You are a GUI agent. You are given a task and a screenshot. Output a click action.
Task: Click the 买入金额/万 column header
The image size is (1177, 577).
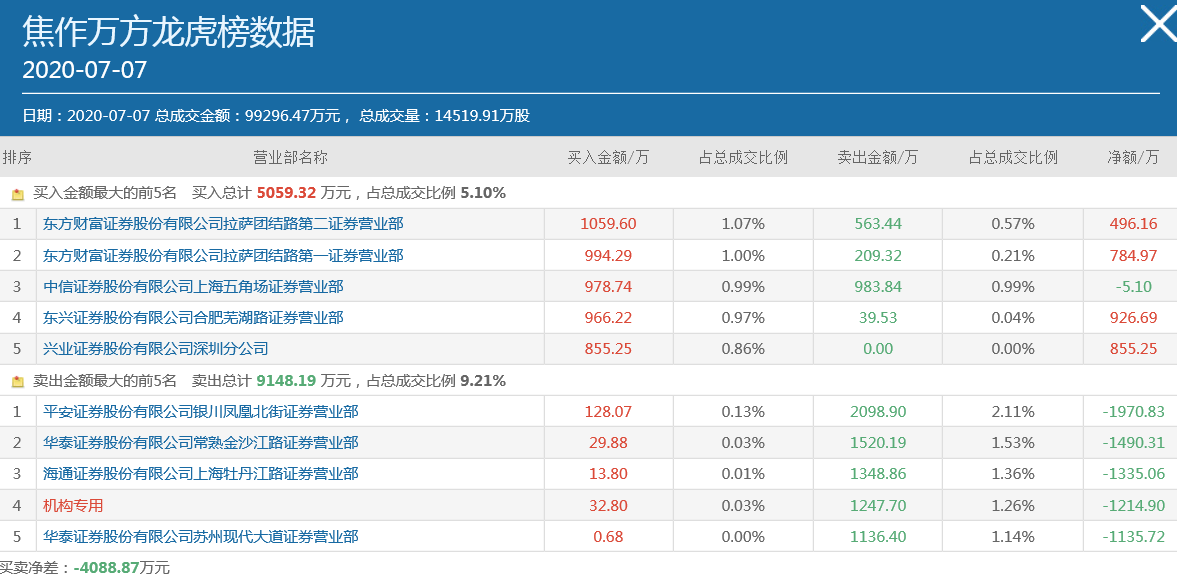(x=608, y=158)
